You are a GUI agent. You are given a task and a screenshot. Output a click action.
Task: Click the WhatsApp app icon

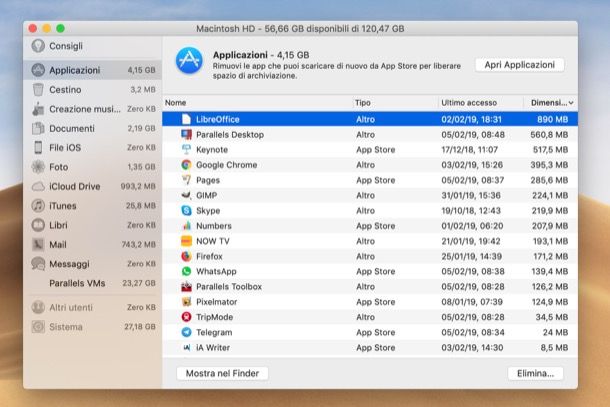coord(186,271)
